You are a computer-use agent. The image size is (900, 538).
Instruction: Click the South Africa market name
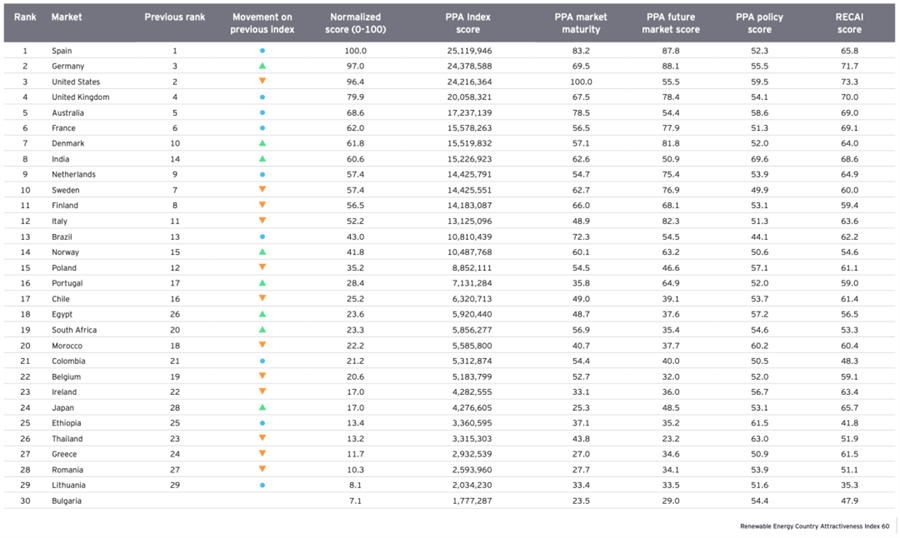click(74, 330)
